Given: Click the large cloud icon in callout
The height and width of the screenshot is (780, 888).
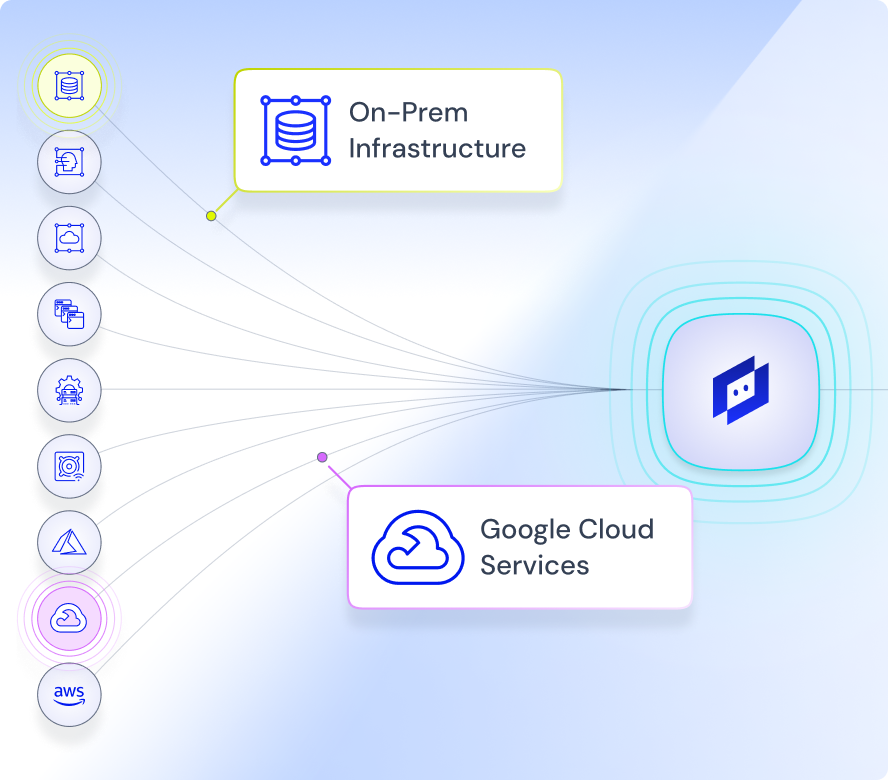Looking at the screenshot, I should pyautogui.click(x=418, y=547).
